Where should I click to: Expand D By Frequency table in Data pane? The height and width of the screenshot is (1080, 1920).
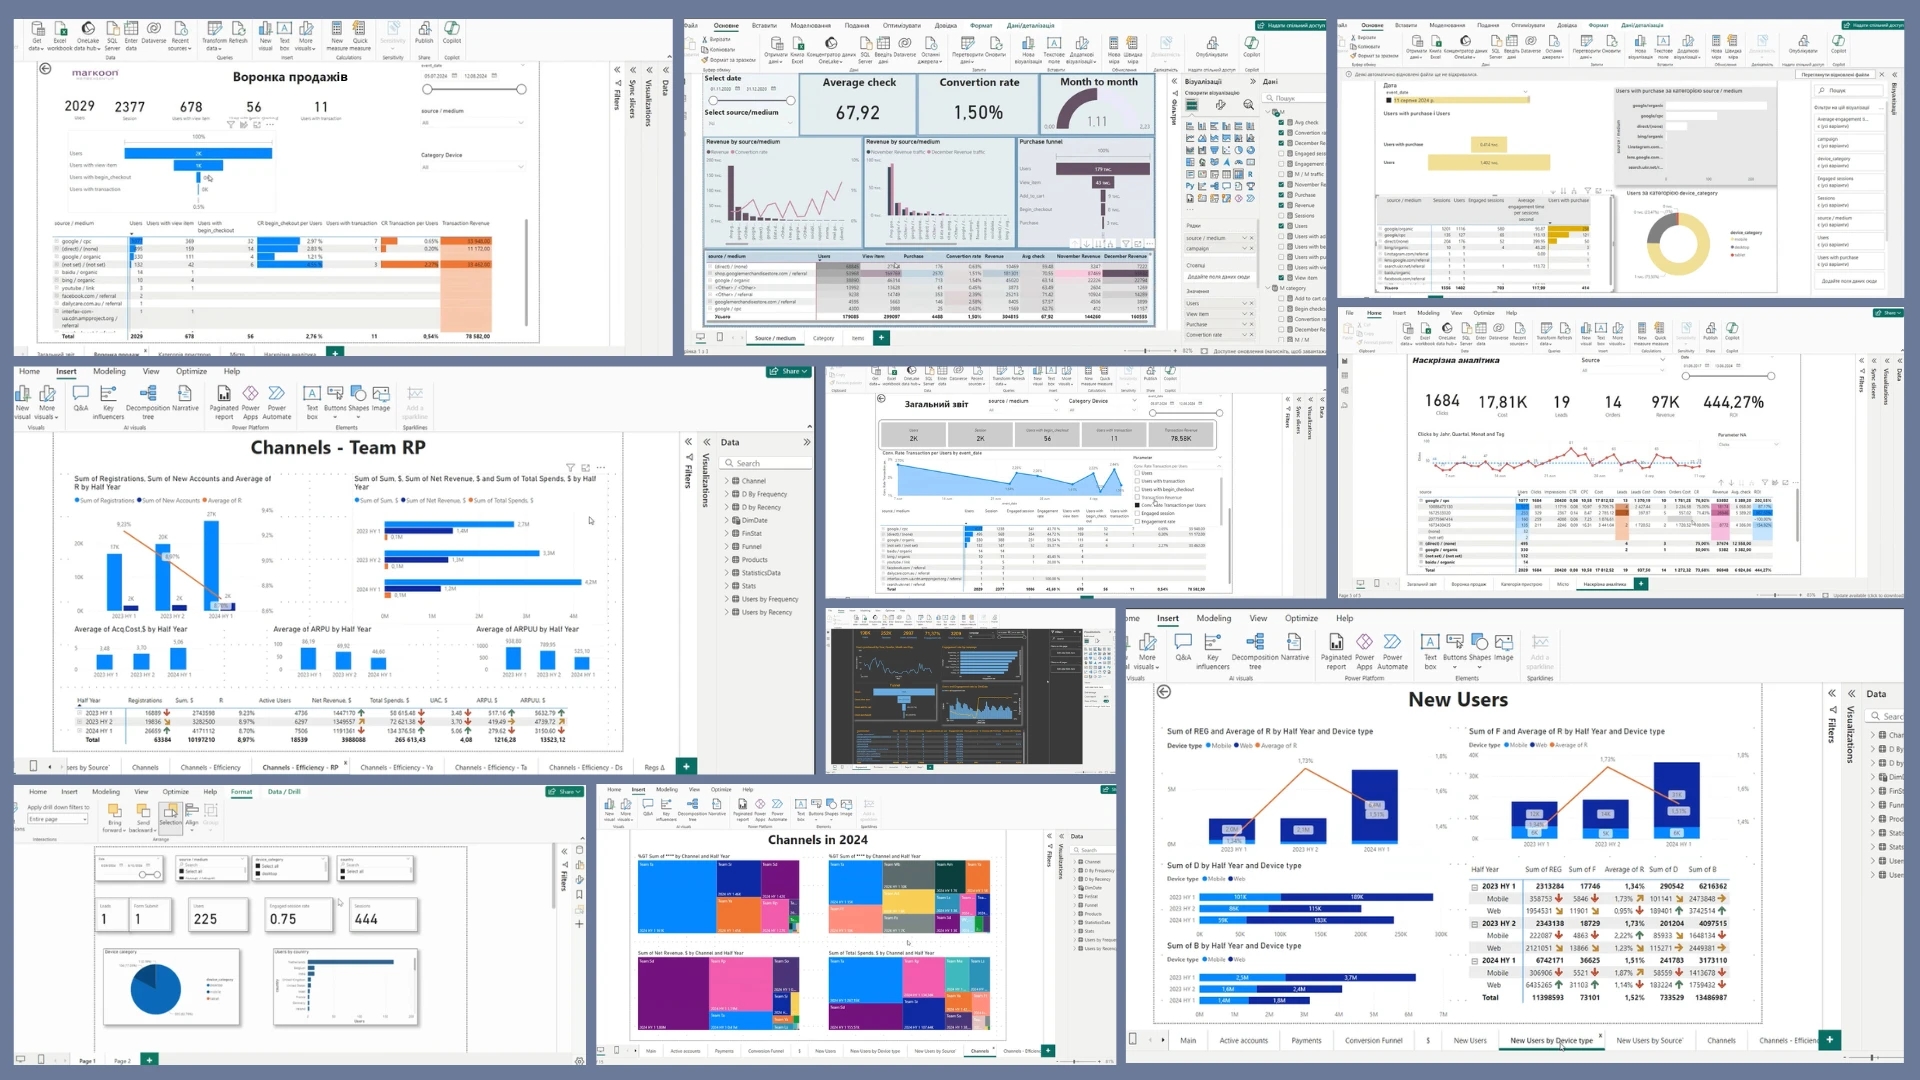point(727,494)
